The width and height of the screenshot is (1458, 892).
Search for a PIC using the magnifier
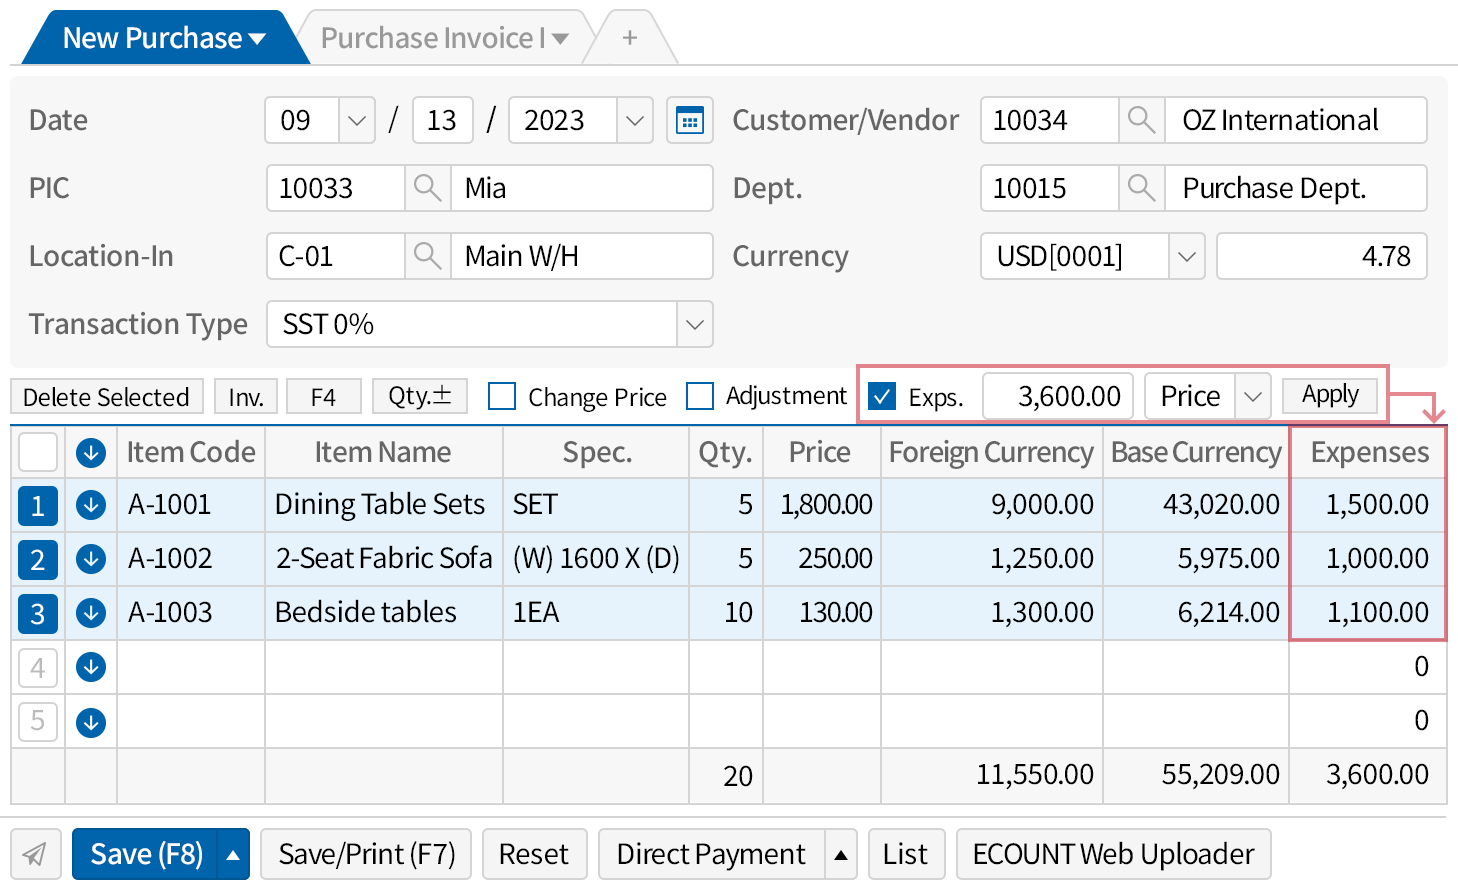(x=428, y=188)
